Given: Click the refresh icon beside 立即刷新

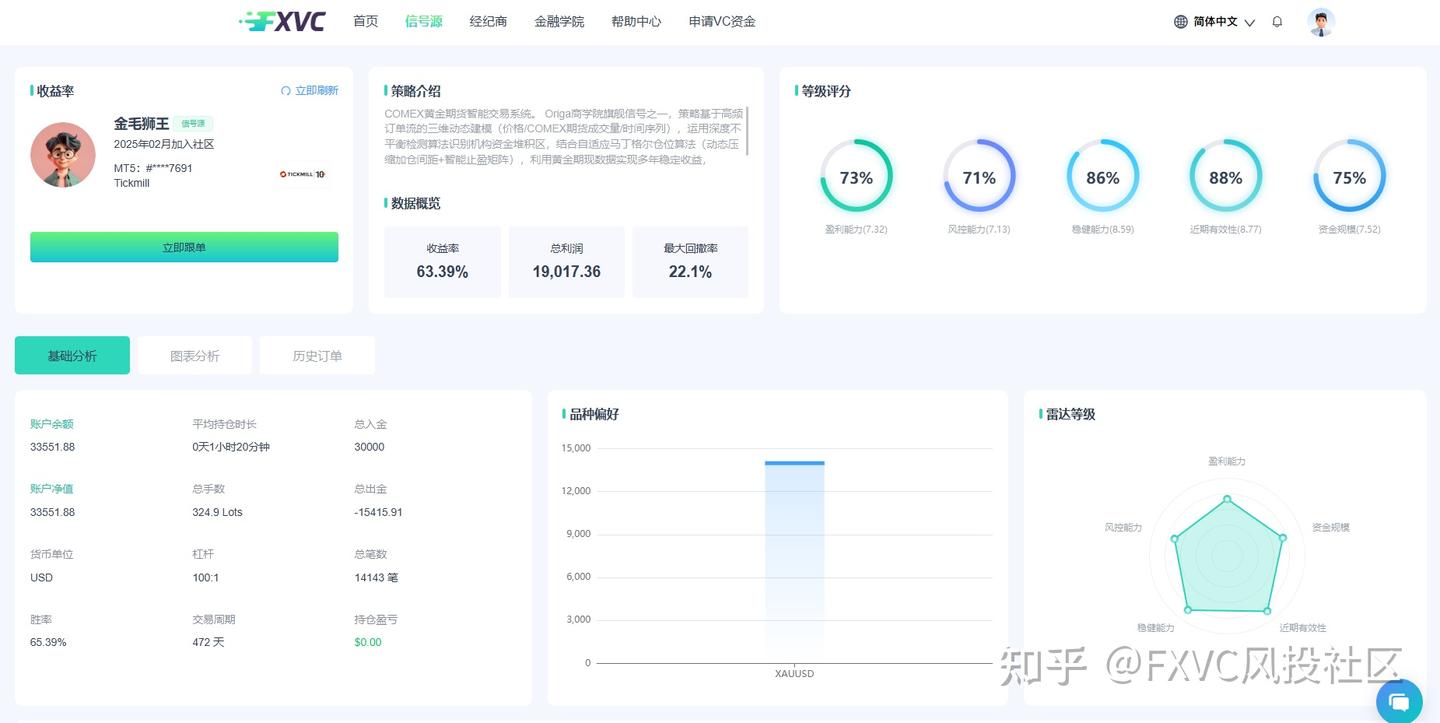Looking at the screenshot, I should coord(285,91).
